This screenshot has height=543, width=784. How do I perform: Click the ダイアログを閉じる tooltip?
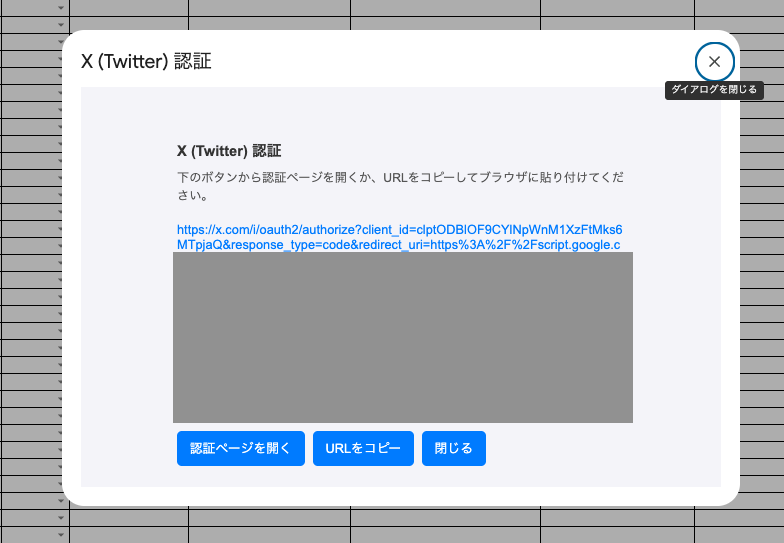point(714,90)
